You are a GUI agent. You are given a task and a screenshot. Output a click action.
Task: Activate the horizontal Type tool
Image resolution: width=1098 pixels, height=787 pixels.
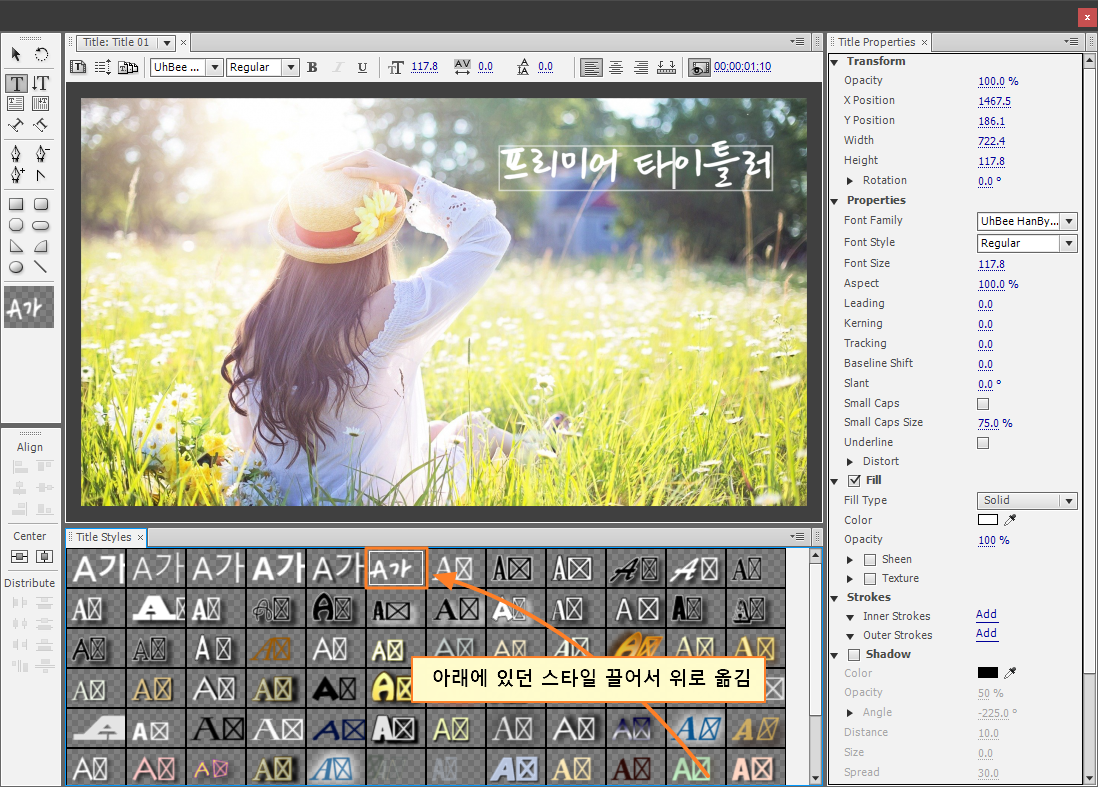pos(16,83)
